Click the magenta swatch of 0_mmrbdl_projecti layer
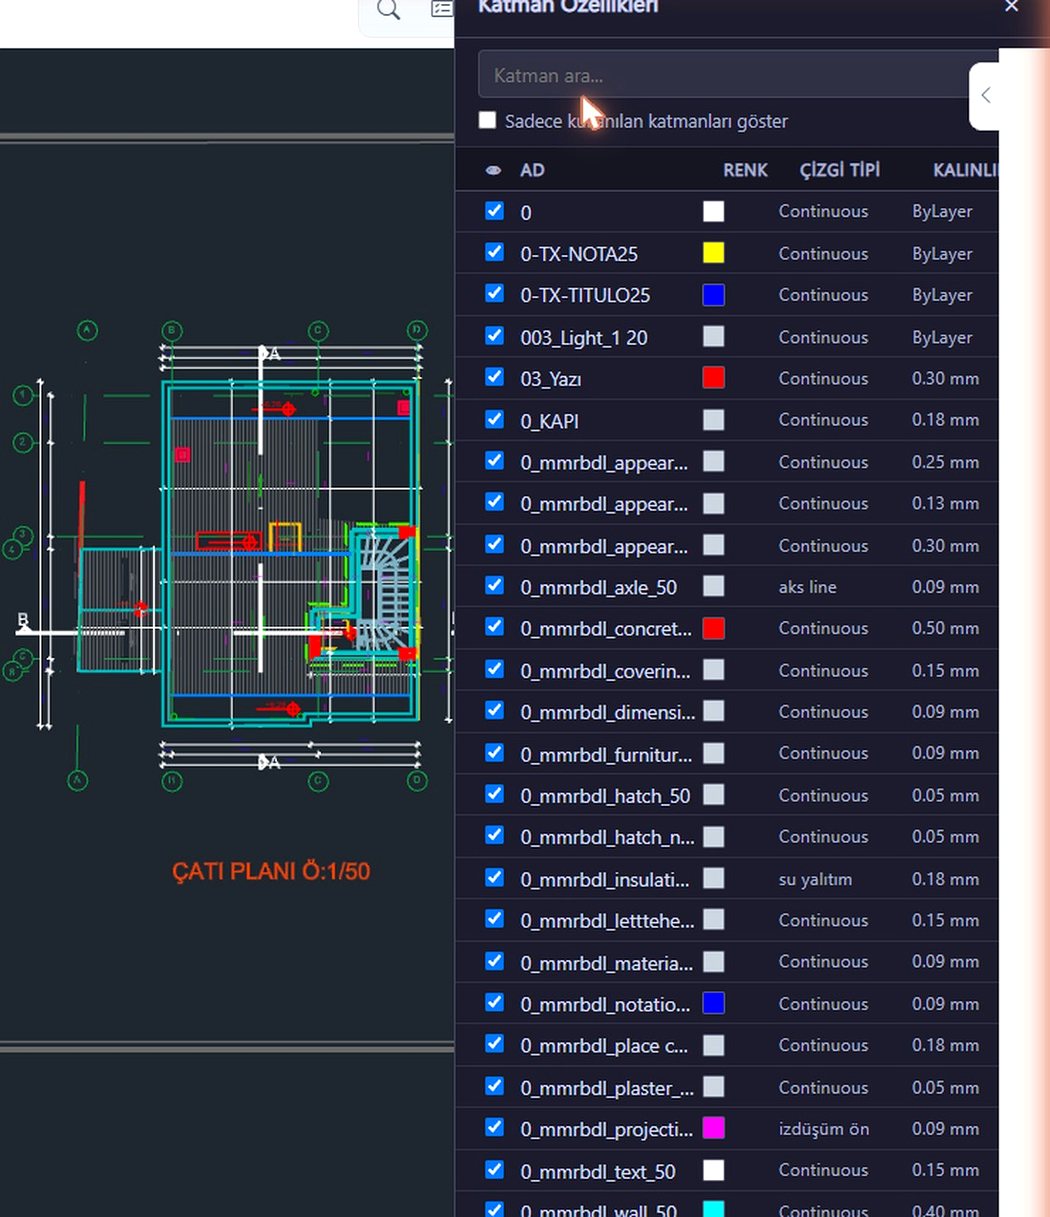 tap(713, 1128)
